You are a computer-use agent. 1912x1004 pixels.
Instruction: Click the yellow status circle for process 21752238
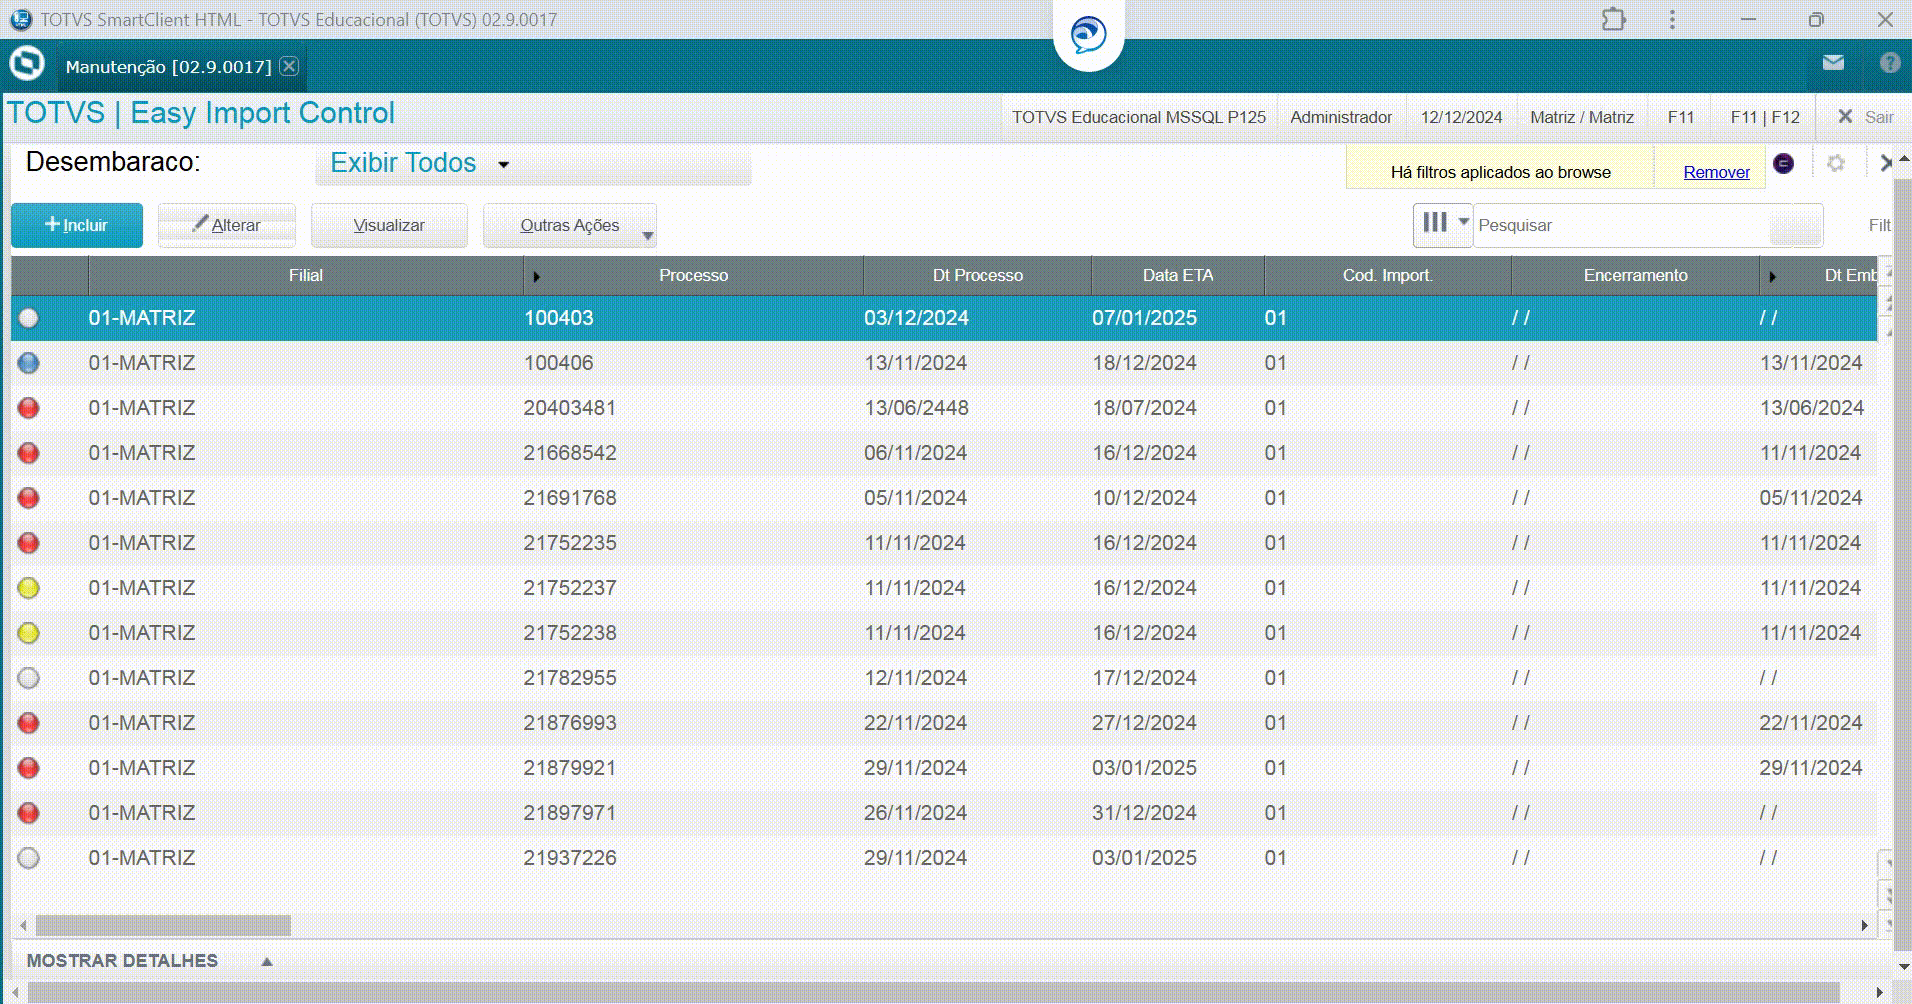click(29, 633)
